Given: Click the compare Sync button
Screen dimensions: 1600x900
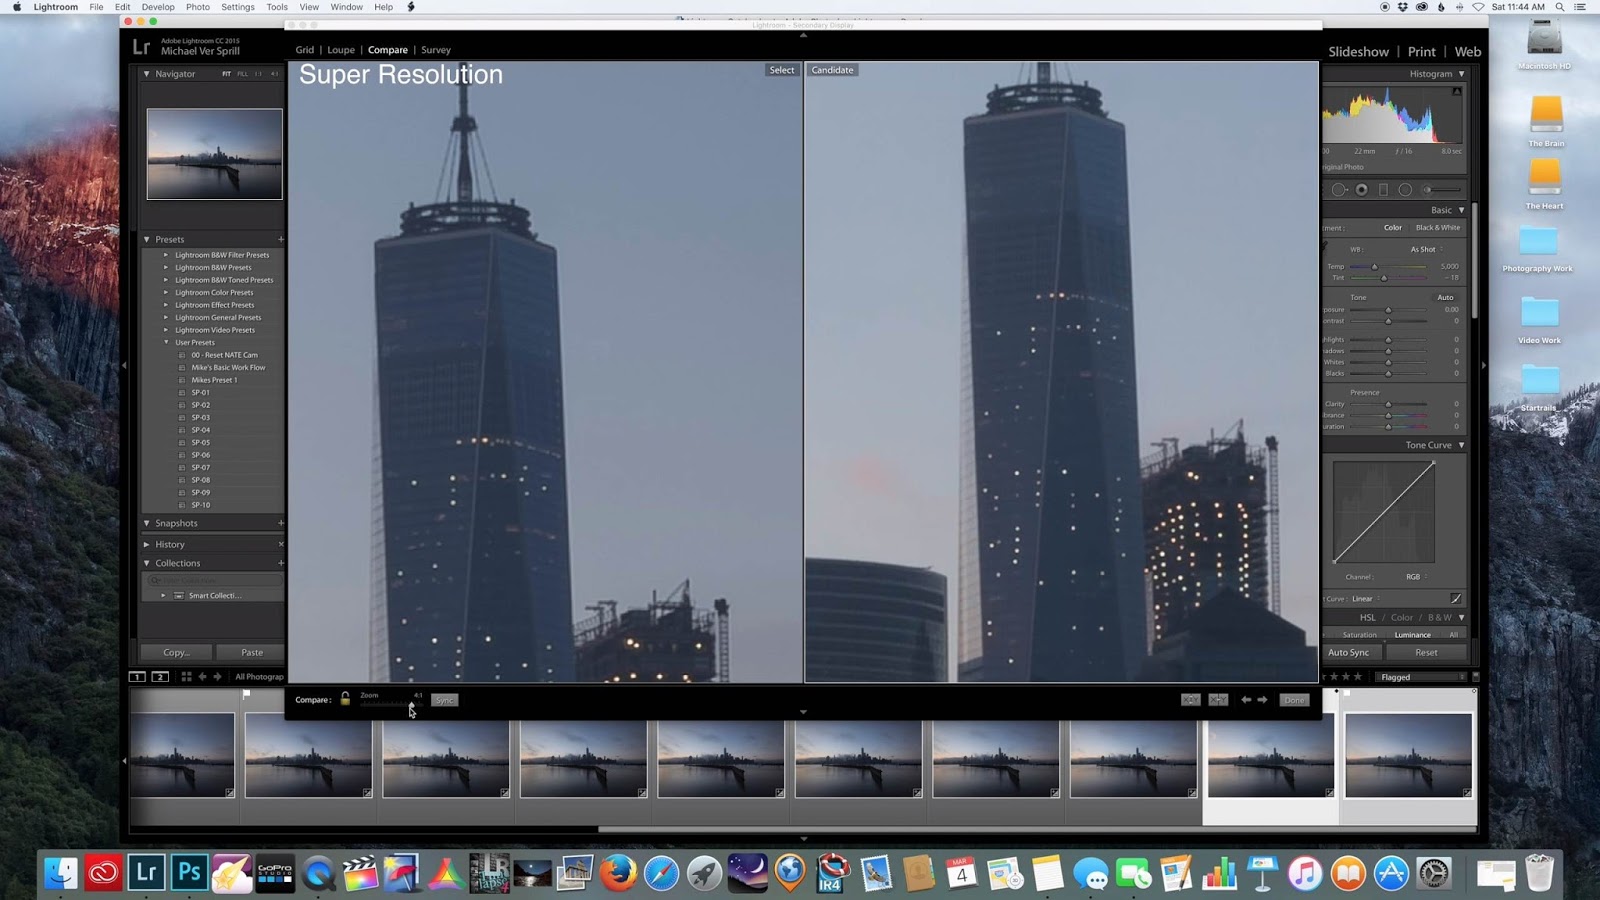Looking at the screenshot, I should click(445, 700).
